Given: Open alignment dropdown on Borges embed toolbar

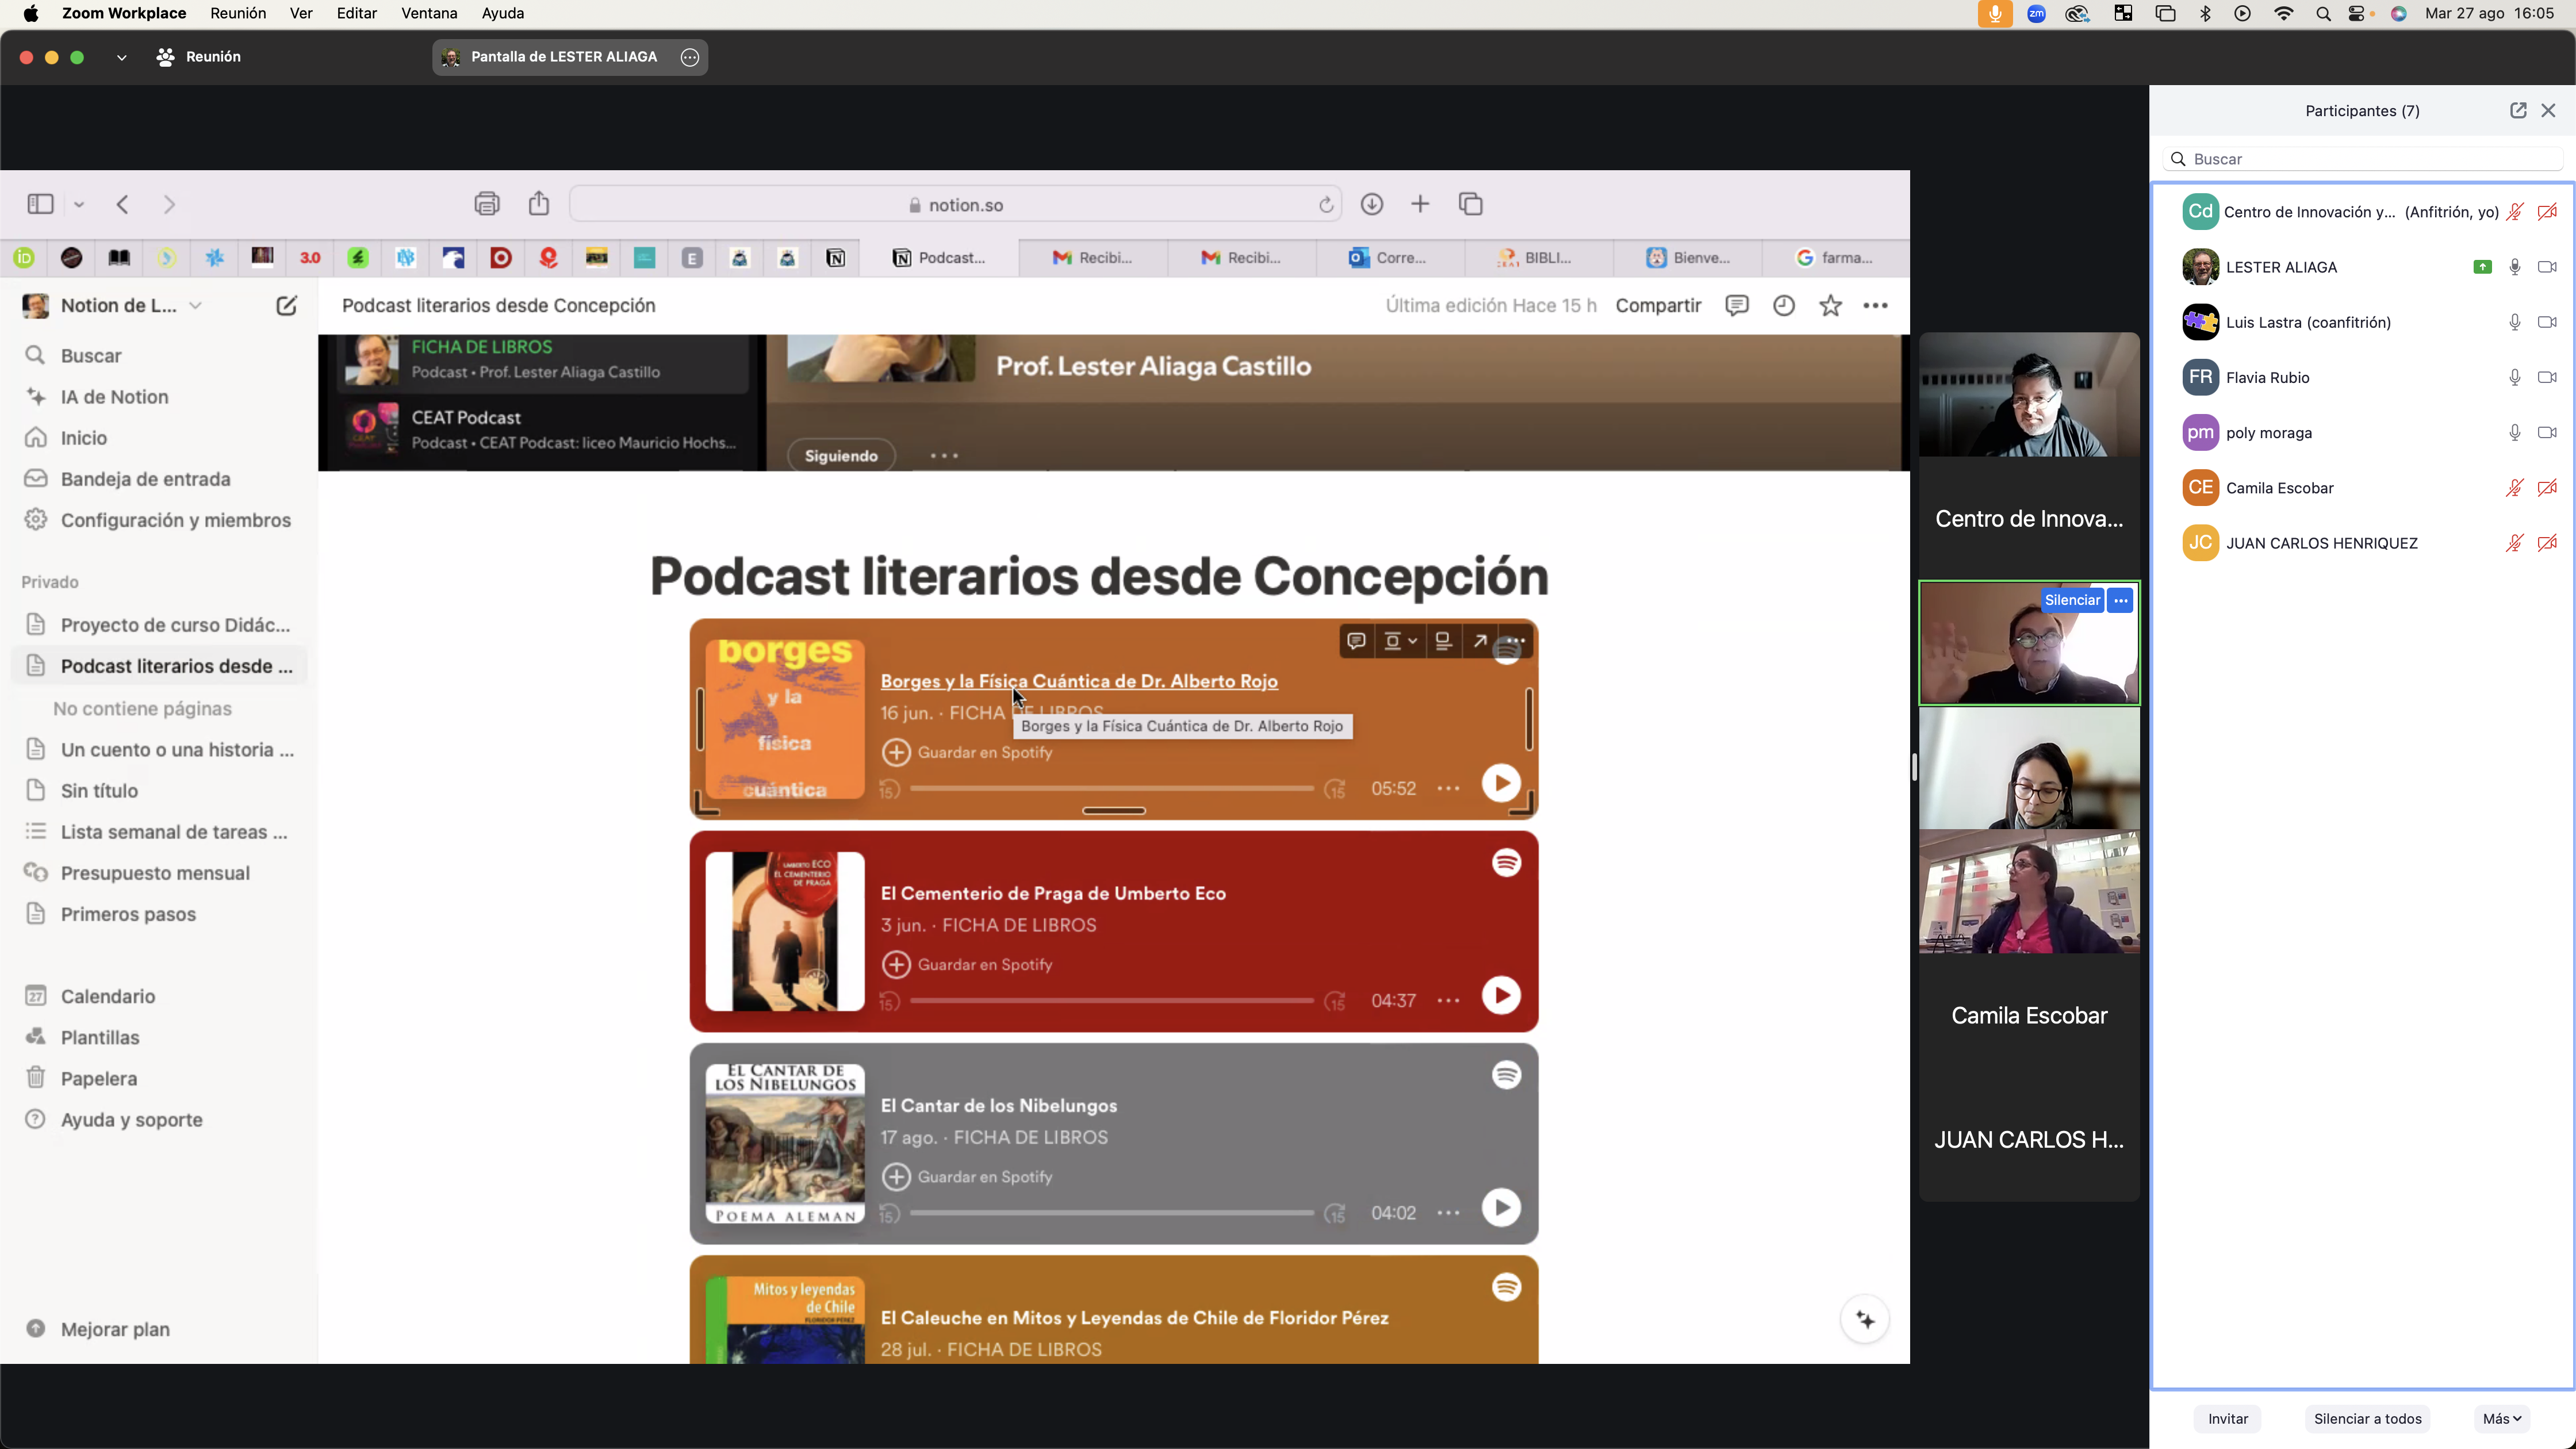Looking at the screenshot, I should [1400, 641].
